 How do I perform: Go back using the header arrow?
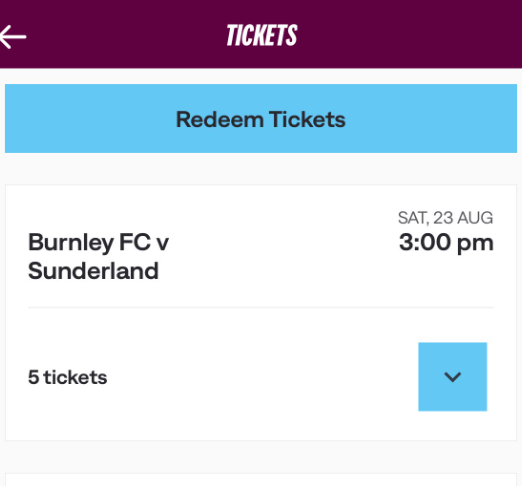[13, 37]
